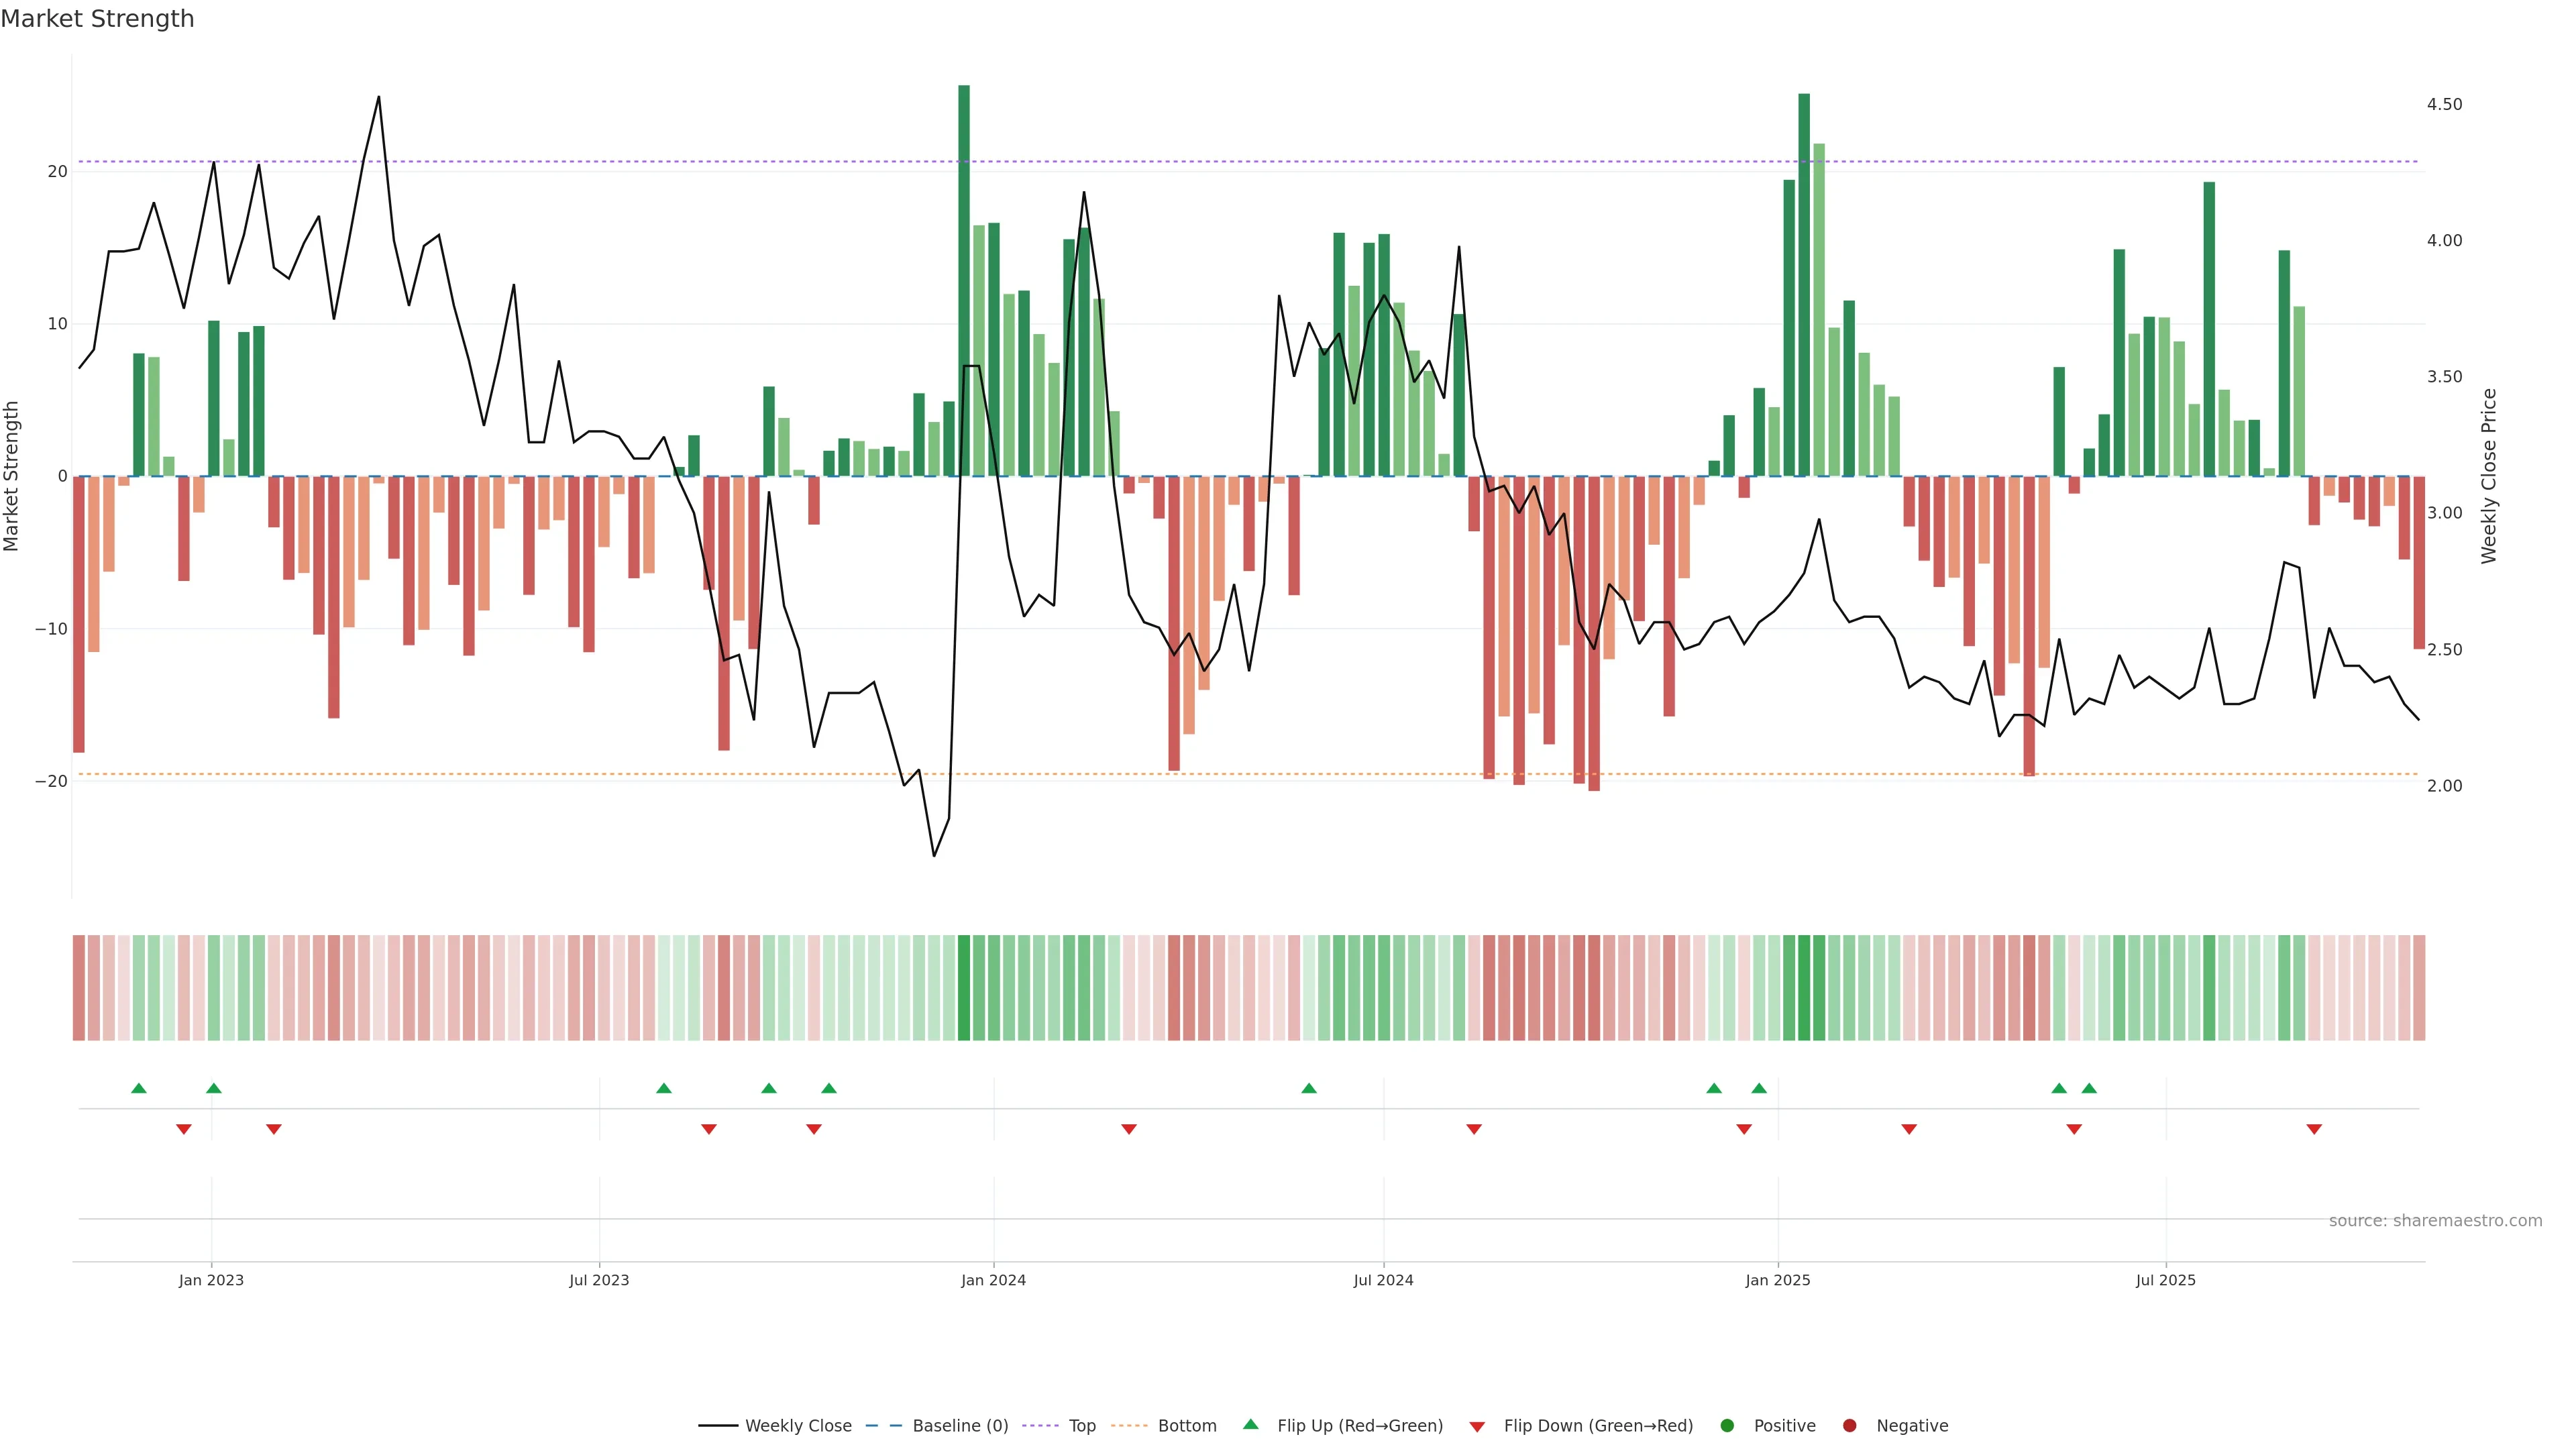Click the Weekly Close Price axis title
2576x1449 pixels.
2489,476
